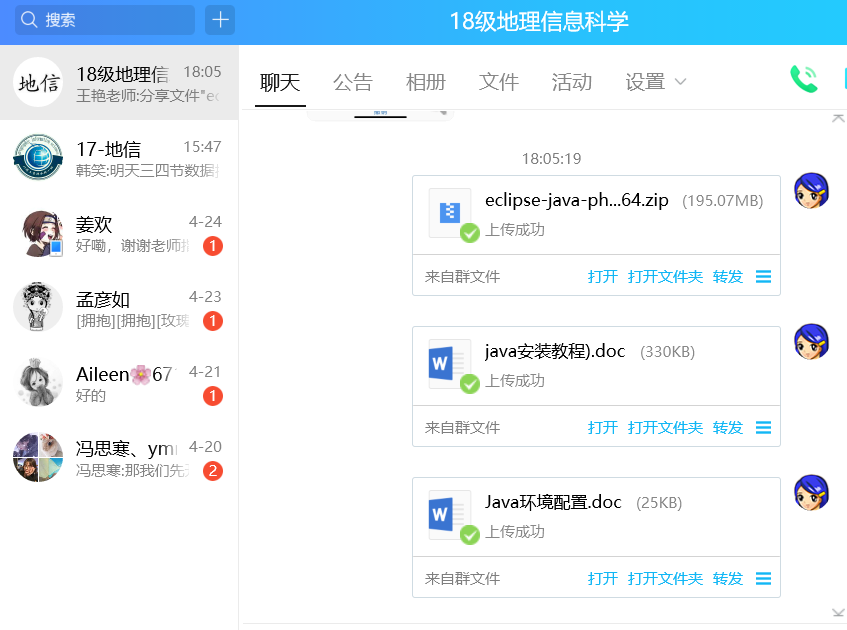
Task: Click 打开文件夹 for eclipse zip file
Action: click(665, 277)
